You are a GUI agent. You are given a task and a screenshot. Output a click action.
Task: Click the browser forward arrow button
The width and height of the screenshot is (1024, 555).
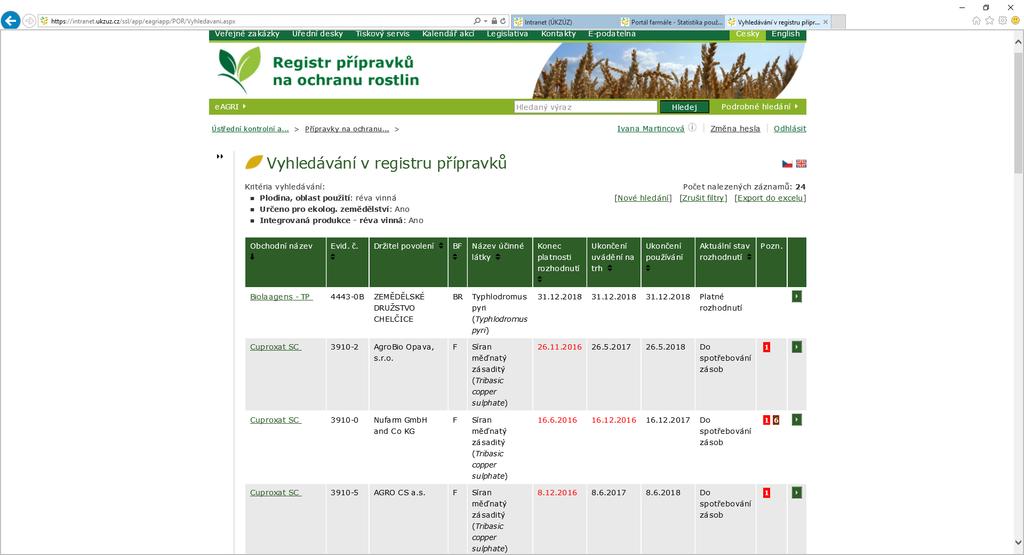pos(29,21)
